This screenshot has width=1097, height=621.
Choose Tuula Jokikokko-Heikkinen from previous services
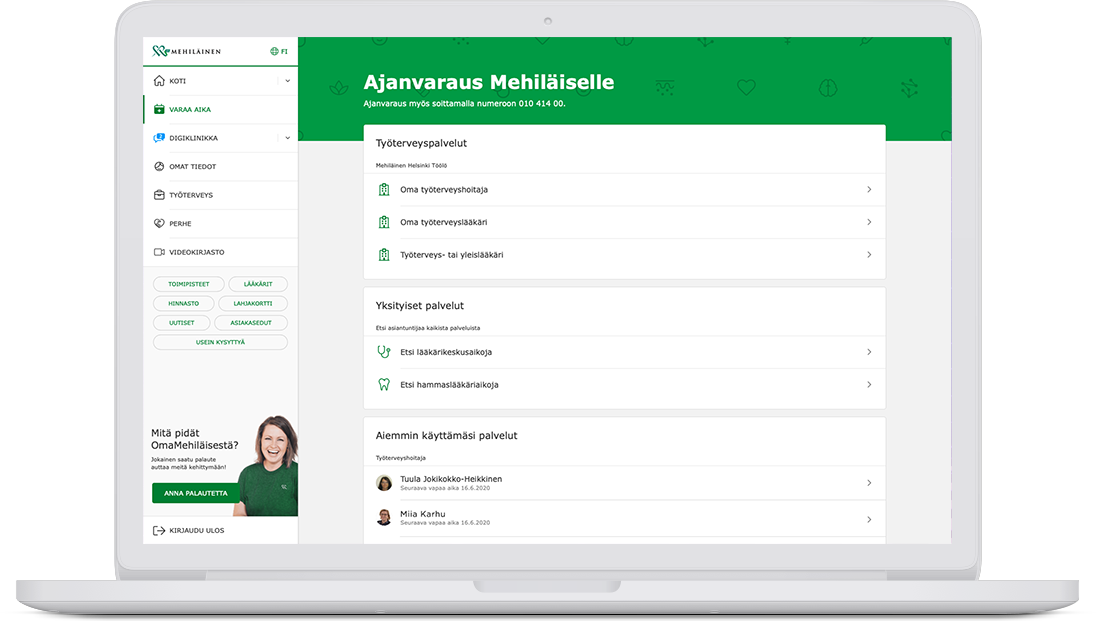624,483
